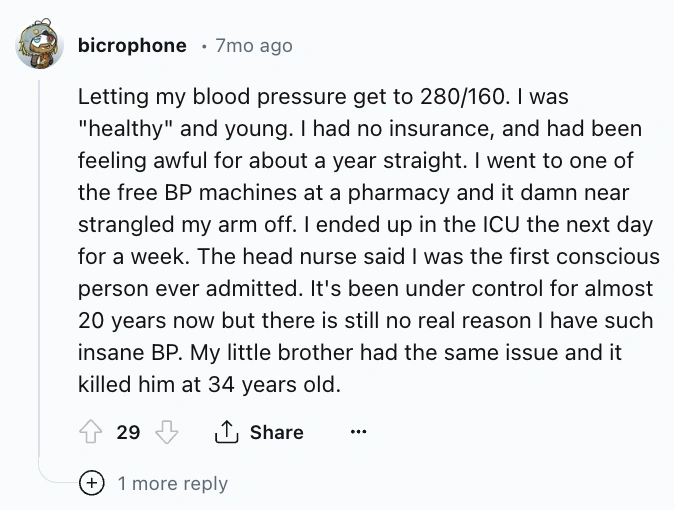Viewport: 674px width, 510px height.
Task: Open the bicrophone username profile link
Action: [x=131, y=45]
